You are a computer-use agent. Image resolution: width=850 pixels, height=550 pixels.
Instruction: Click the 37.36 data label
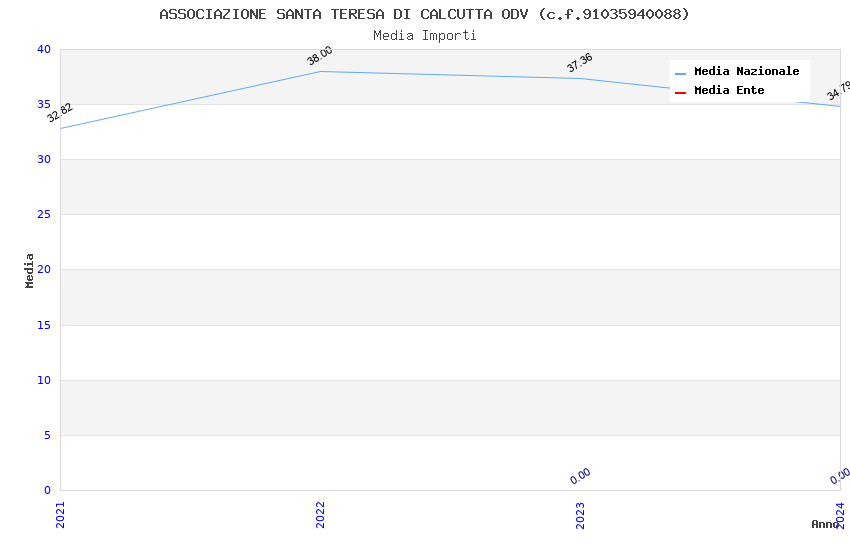(x=579, y=63)
